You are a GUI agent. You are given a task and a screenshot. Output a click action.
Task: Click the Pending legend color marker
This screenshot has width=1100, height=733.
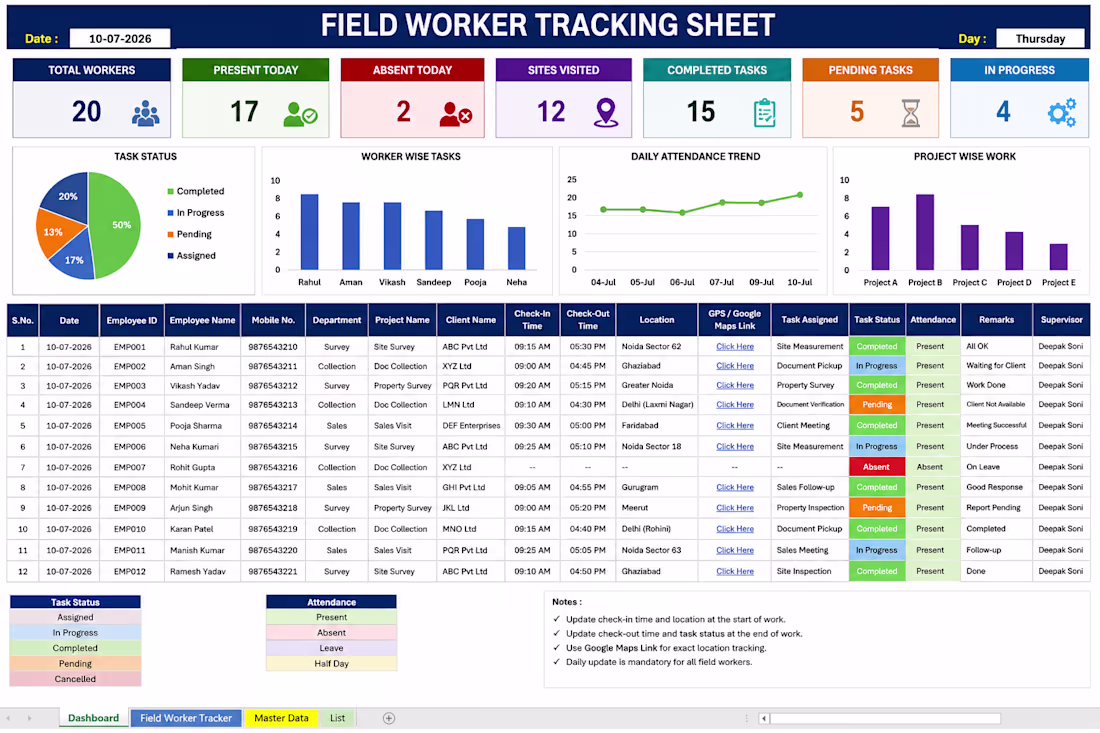pyautogui.click(x=170, y=234)
